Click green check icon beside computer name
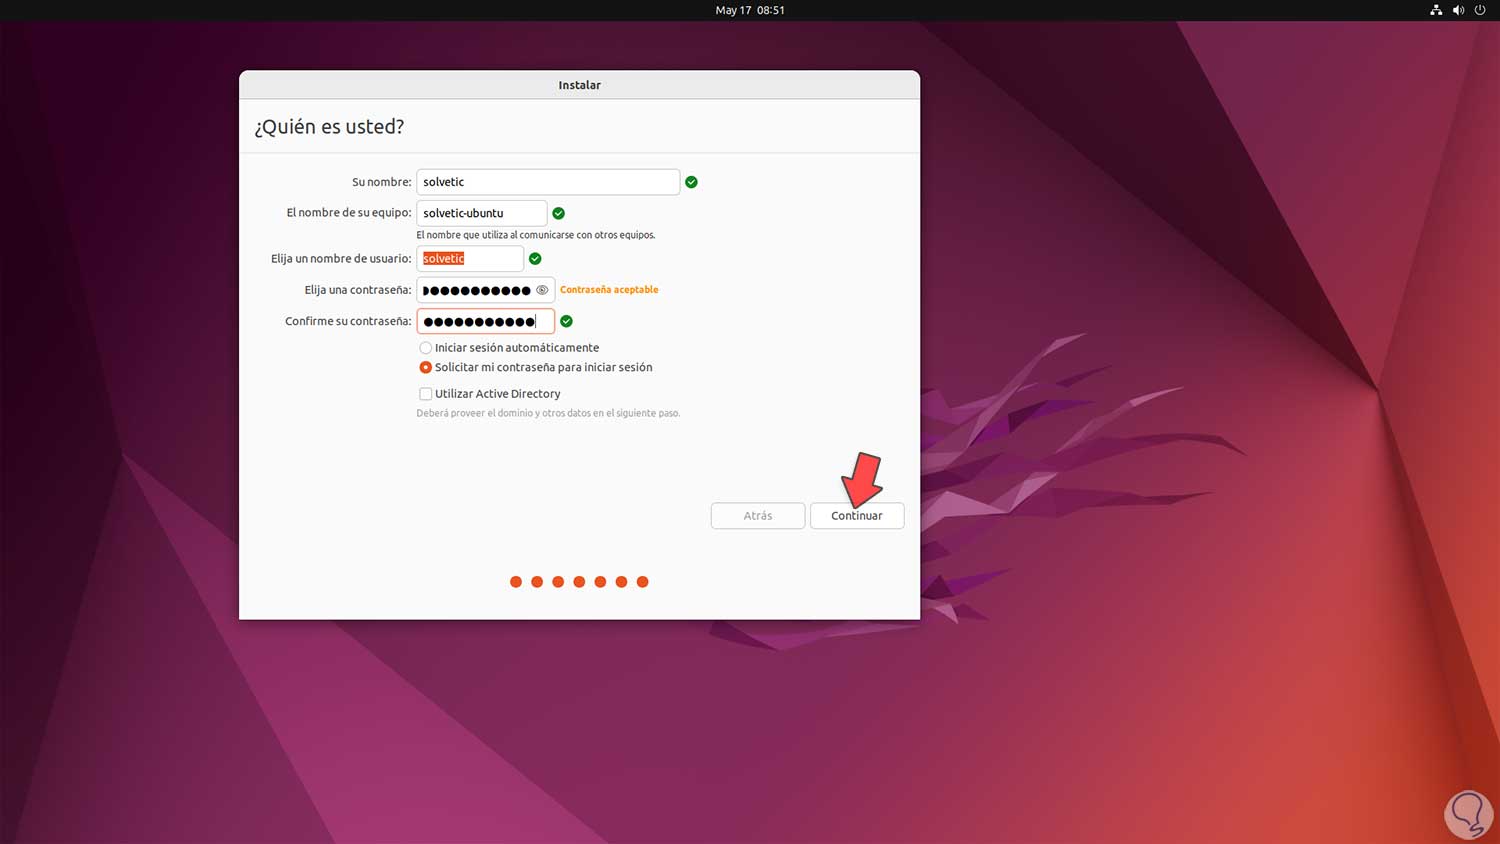 tap(559, 213)
